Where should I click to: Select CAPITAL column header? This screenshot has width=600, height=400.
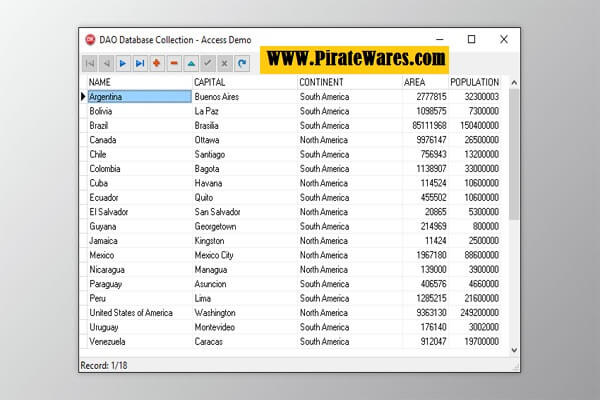(x=245, y=82)
